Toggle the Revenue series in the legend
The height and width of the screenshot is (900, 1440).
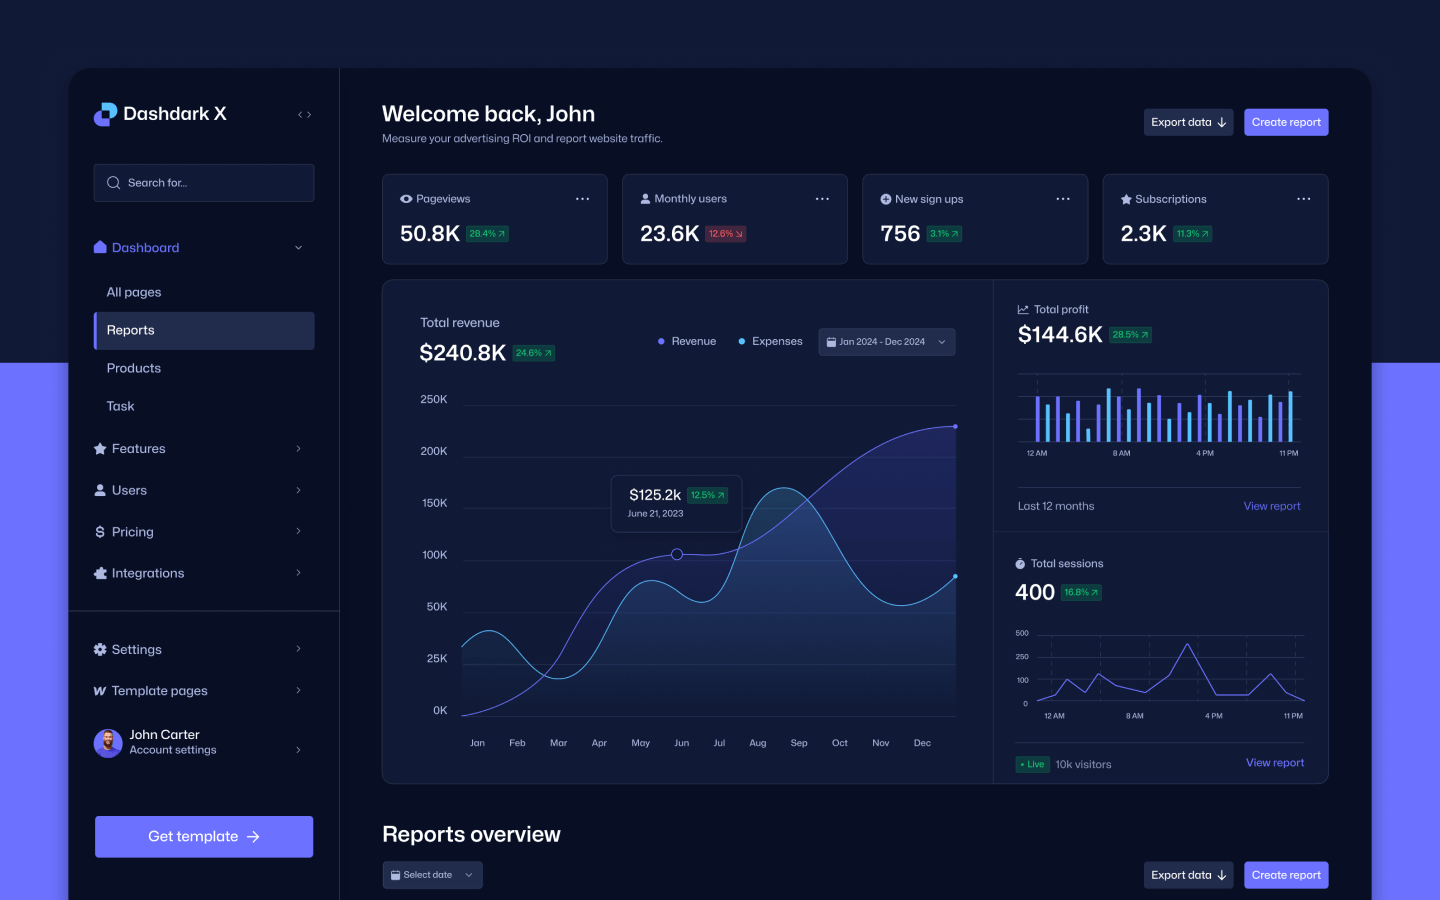point(687,341)
